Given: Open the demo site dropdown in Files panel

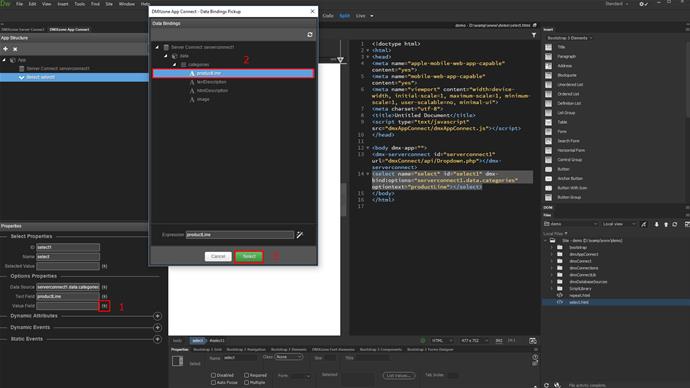Looking at the screenshot, I should [x=571, y=224].
